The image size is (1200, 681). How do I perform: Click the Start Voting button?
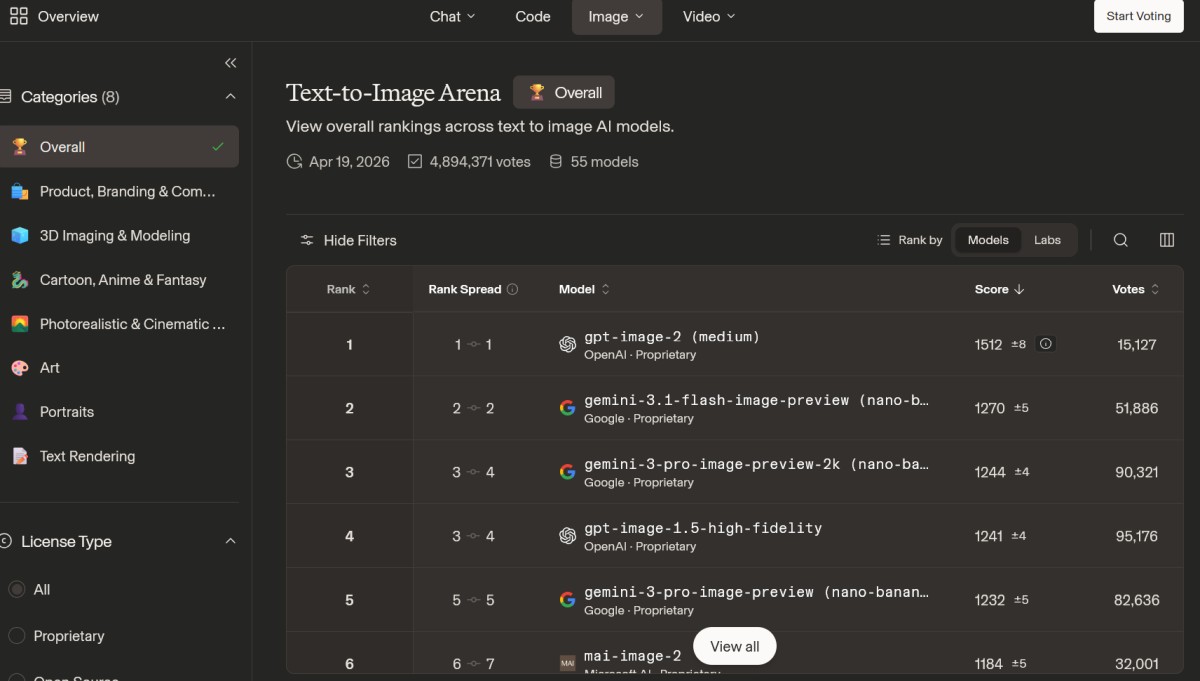coord(1138,16)
